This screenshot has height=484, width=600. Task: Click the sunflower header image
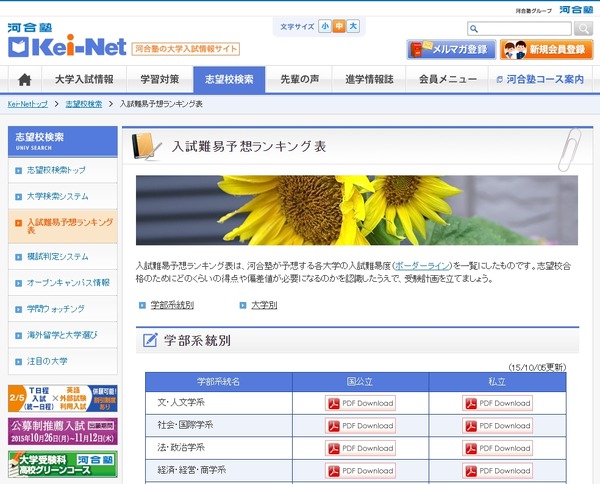click(357, 210)
